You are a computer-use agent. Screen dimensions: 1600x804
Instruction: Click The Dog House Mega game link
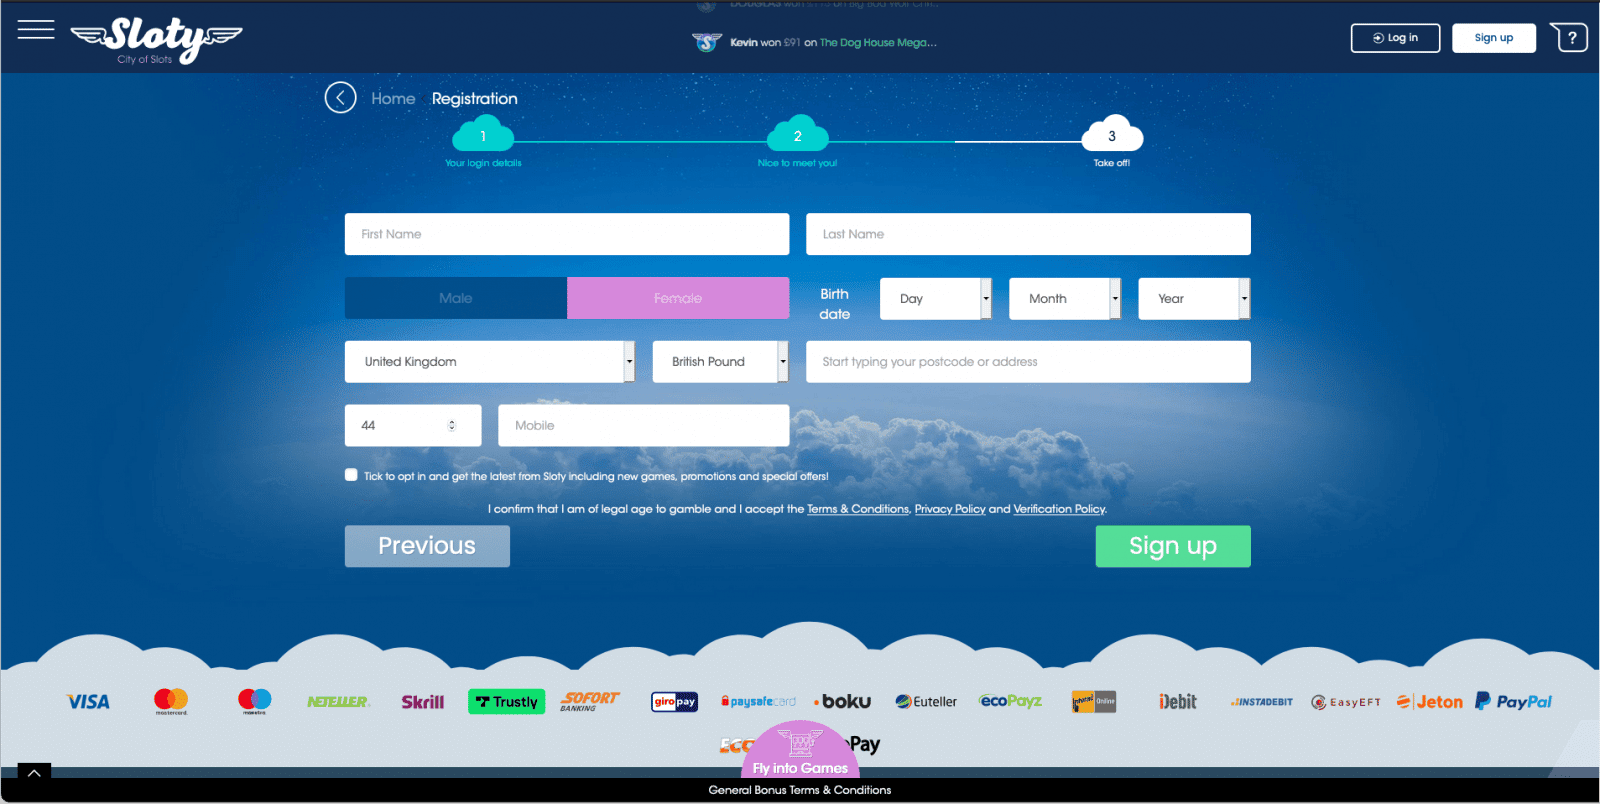point(878,42)
